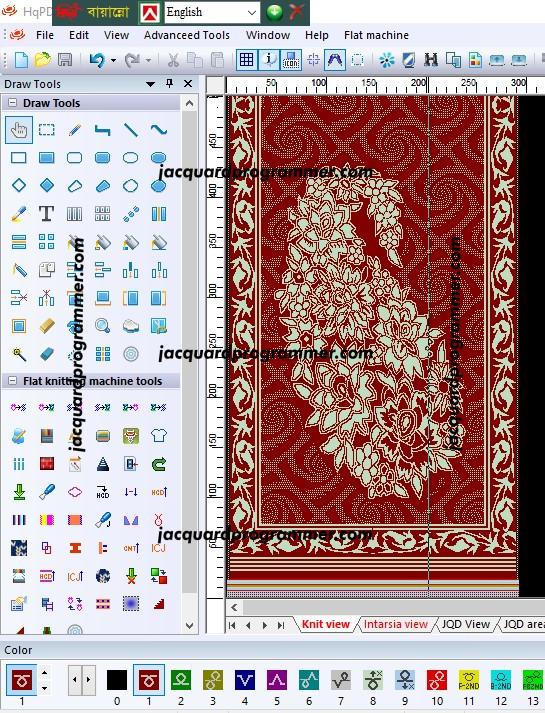Image resolution: width=545 pixels, height=713 pixels.
Task: Pin the Draw Tools panel
Action: (170, 83)
